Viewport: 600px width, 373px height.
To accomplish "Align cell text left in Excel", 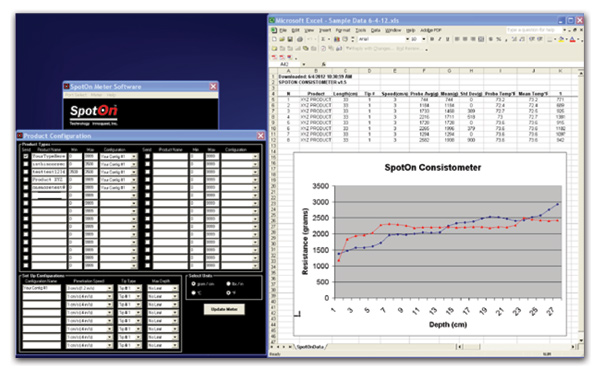I will (457, 39).
